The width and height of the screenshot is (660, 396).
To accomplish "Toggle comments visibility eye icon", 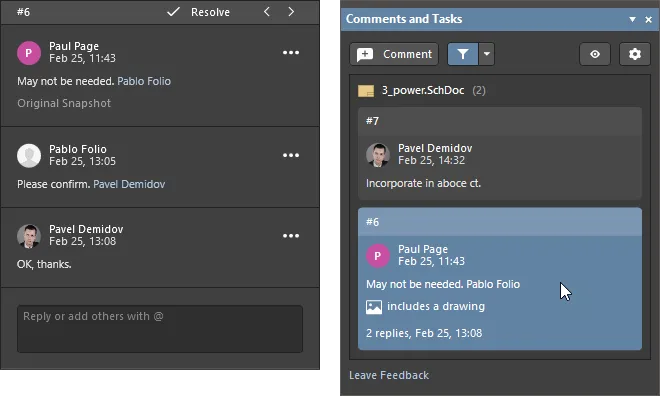I will (x=595, y=54).
